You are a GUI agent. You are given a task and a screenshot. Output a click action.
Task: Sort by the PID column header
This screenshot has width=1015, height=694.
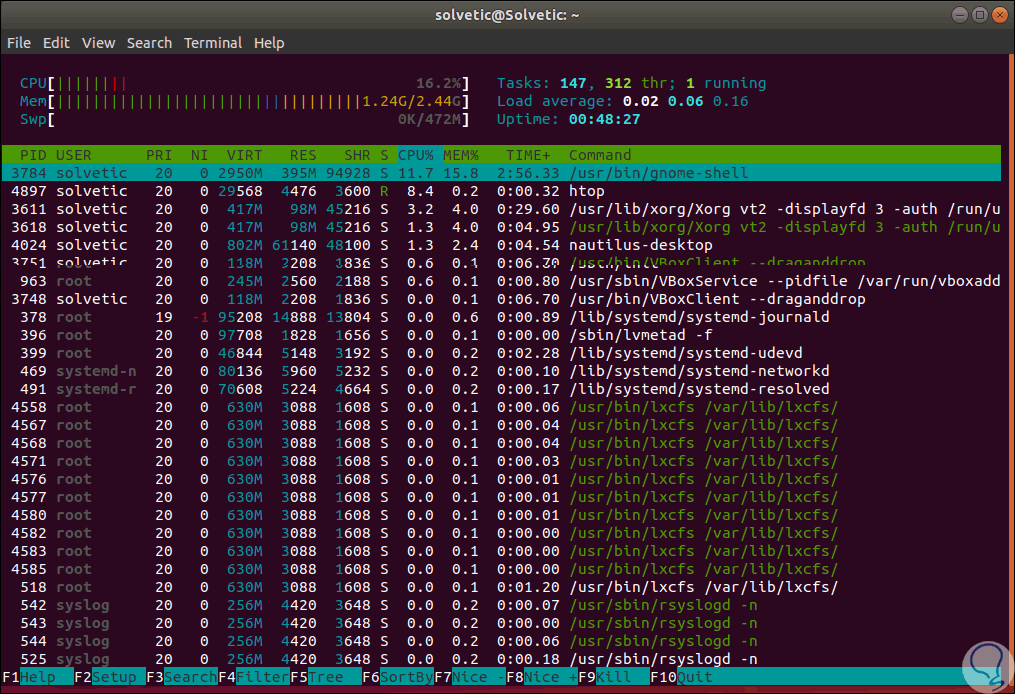click(x=33, y=155)
